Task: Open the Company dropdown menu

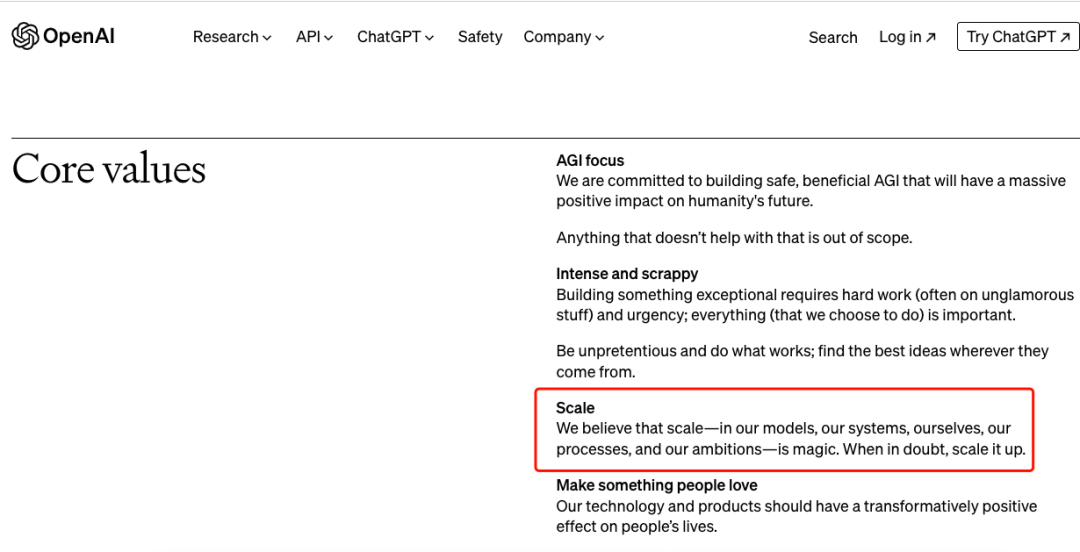Action: (x=563, y=37)
